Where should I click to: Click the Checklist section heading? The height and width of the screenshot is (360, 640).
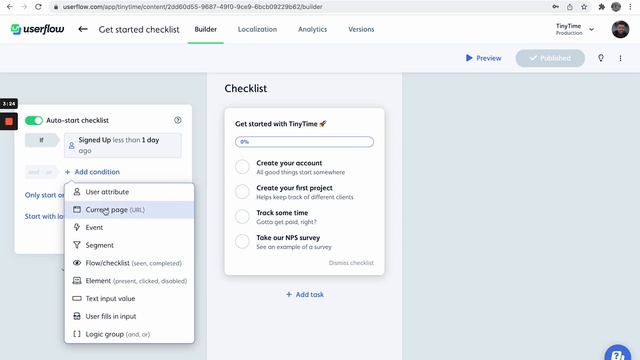246,89
